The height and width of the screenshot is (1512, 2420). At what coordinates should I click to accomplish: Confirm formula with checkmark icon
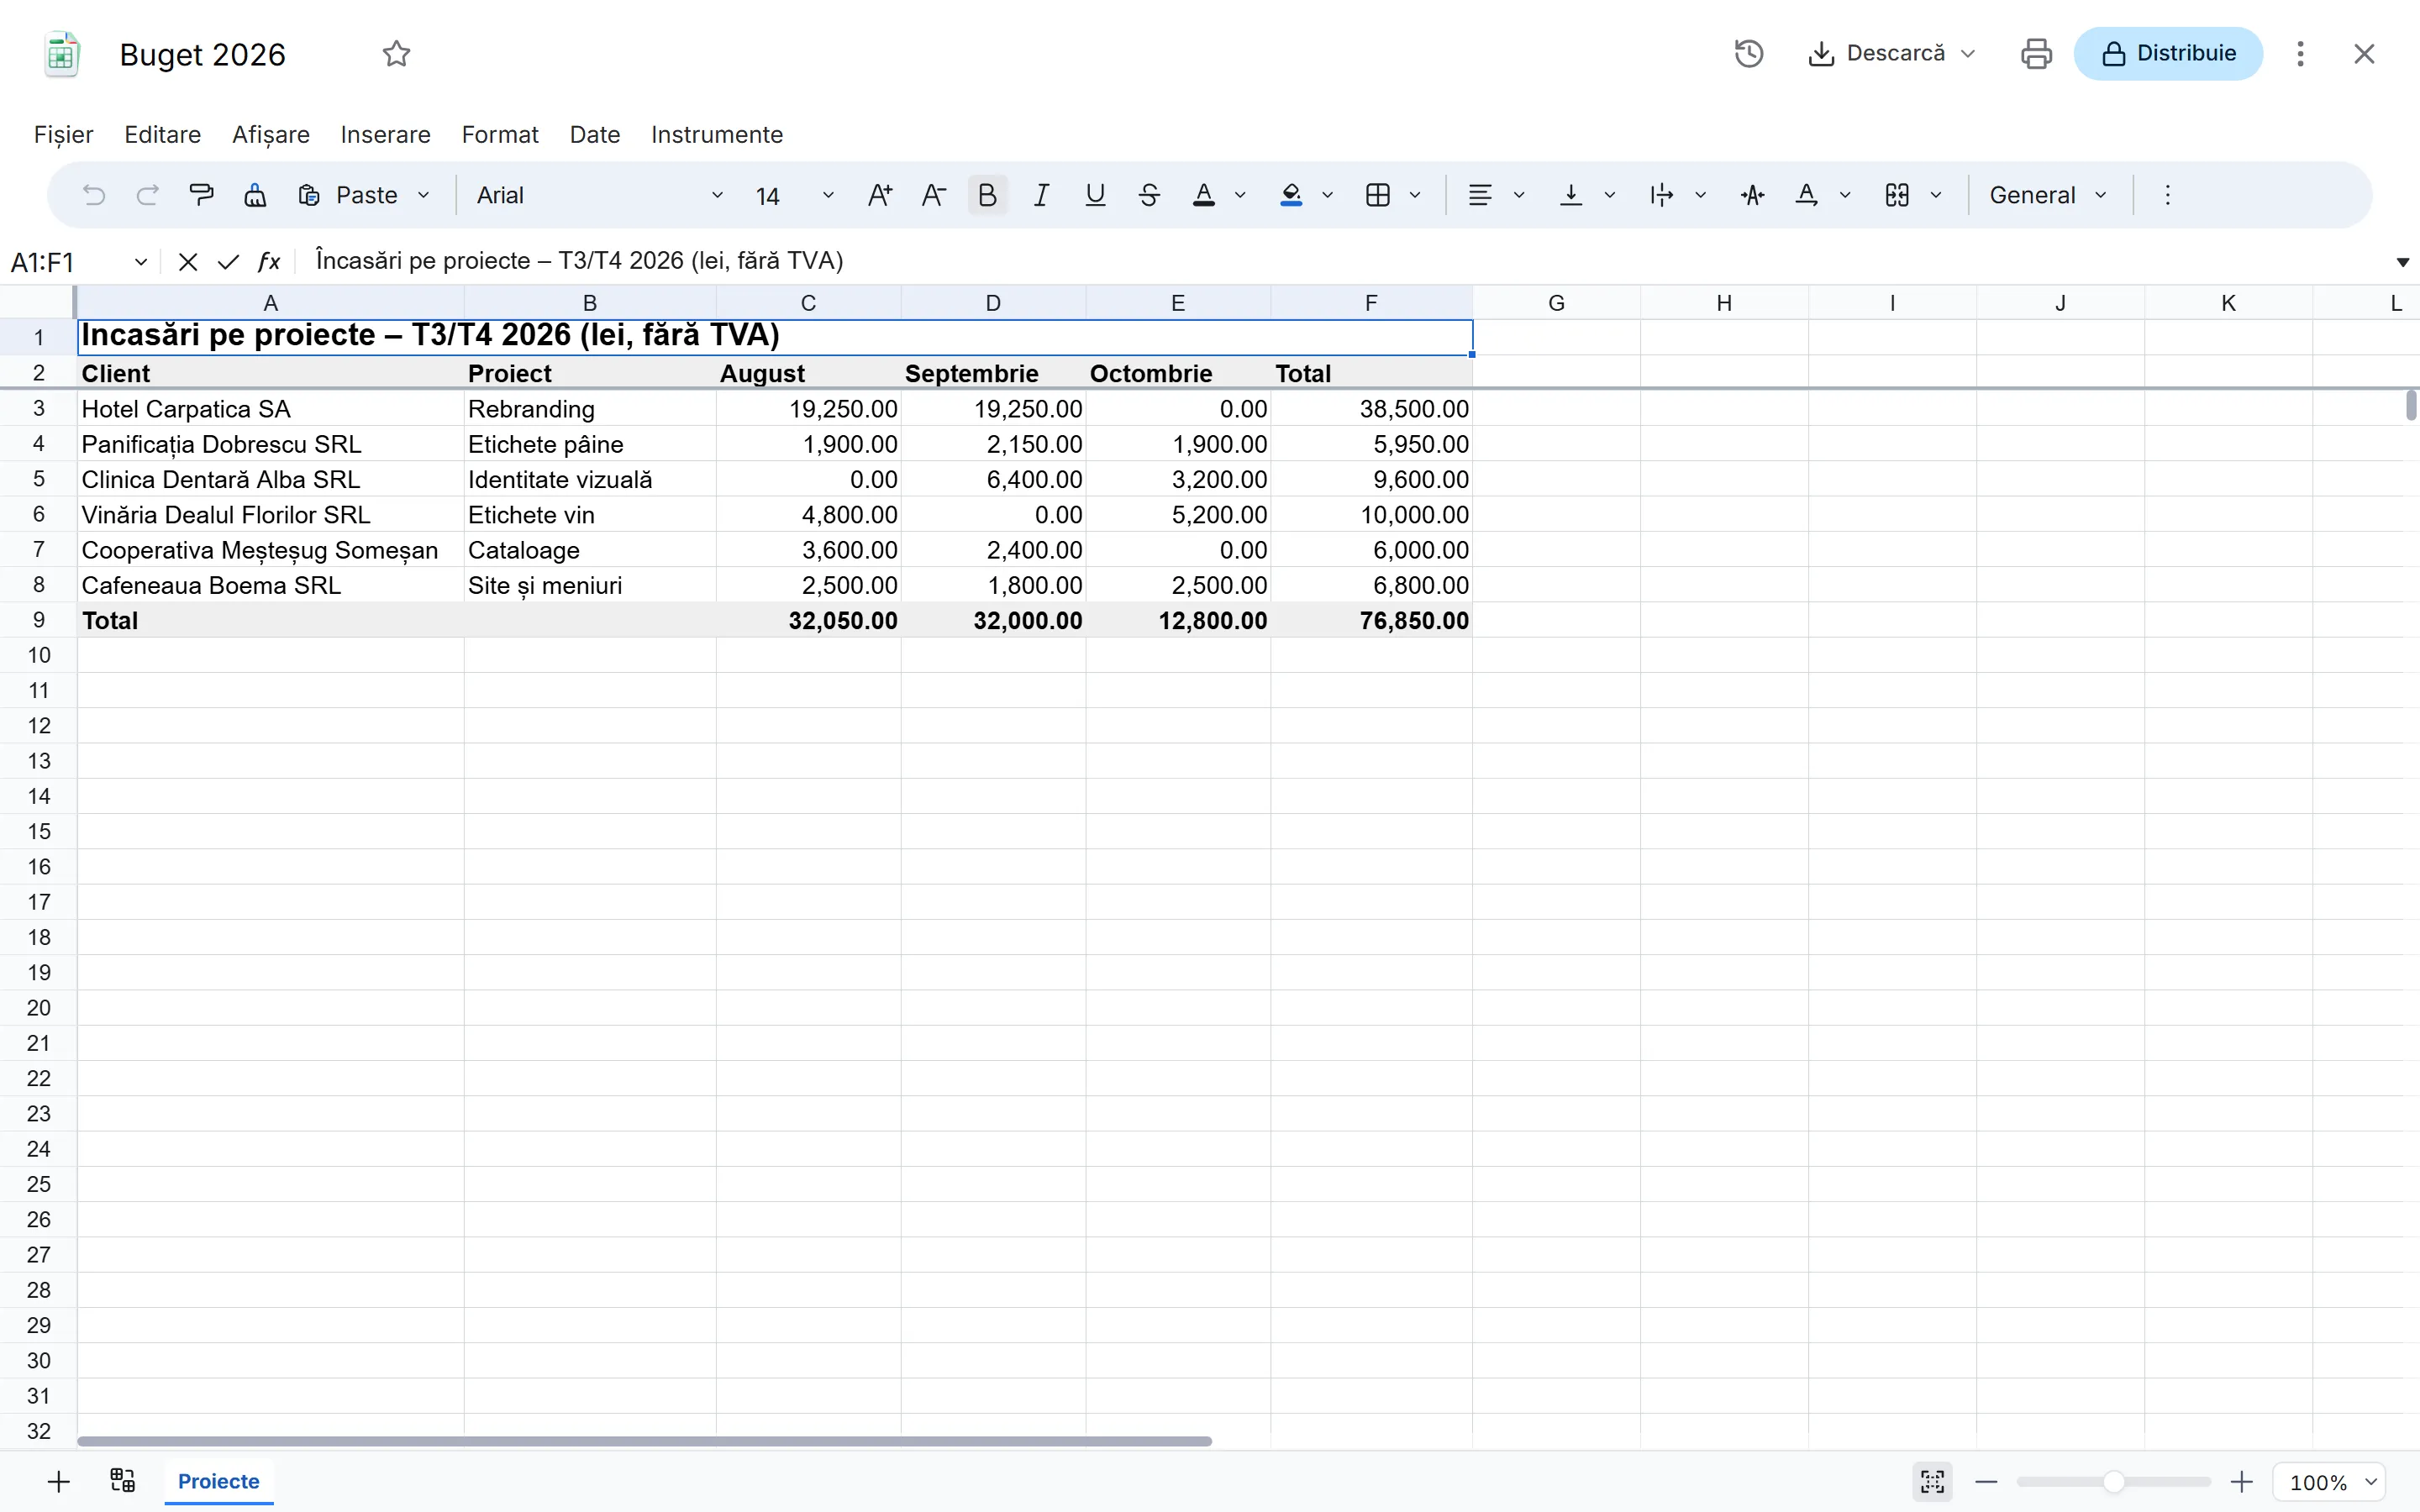228,262
